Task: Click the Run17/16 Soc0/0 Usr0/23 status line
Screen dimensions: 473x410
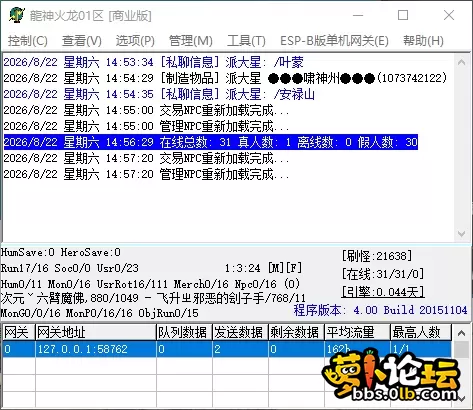Action: pyautogui.click(x=70, y=268)
